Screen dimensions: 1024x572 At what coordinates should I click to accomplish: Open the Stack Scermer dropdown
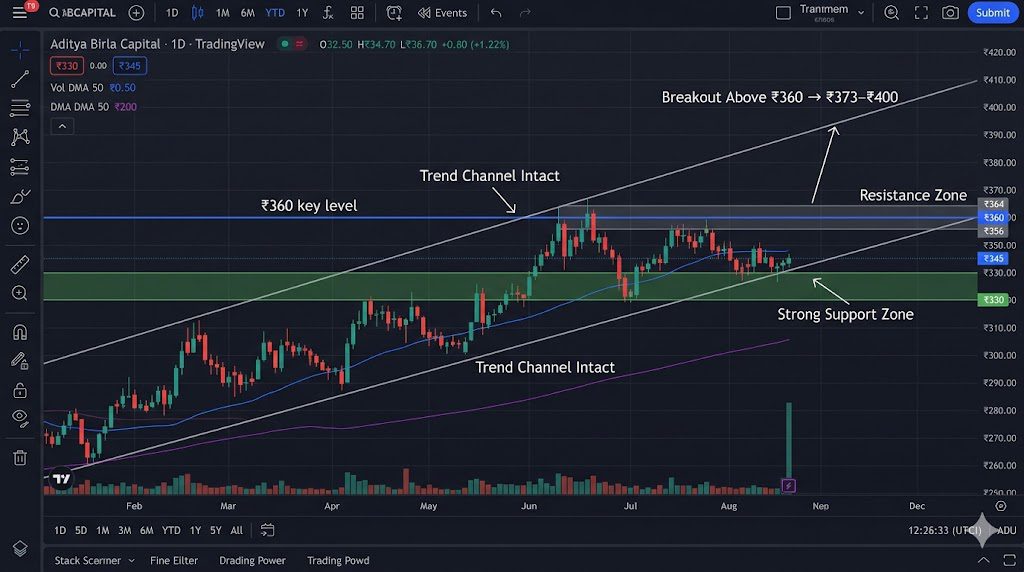coord(94,560)
